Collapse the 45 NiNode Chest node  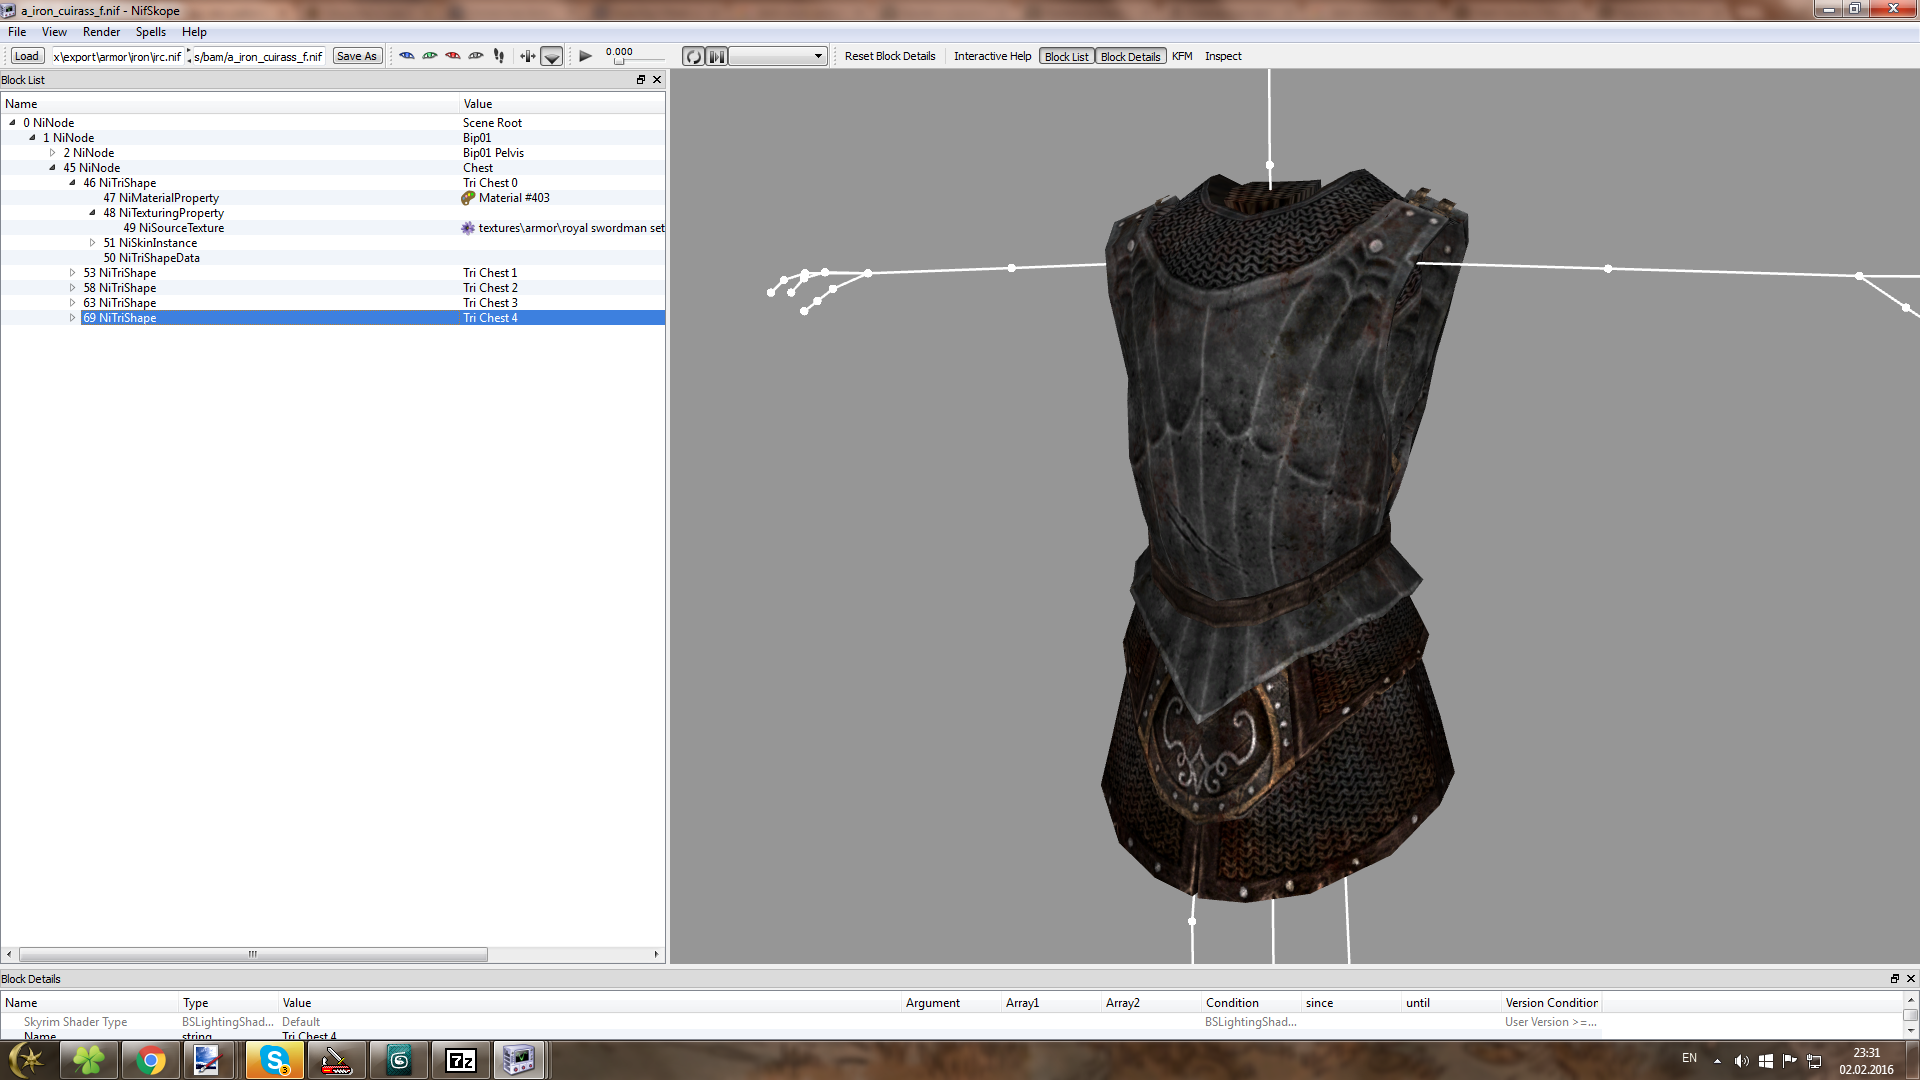click(x=52, y=168)
